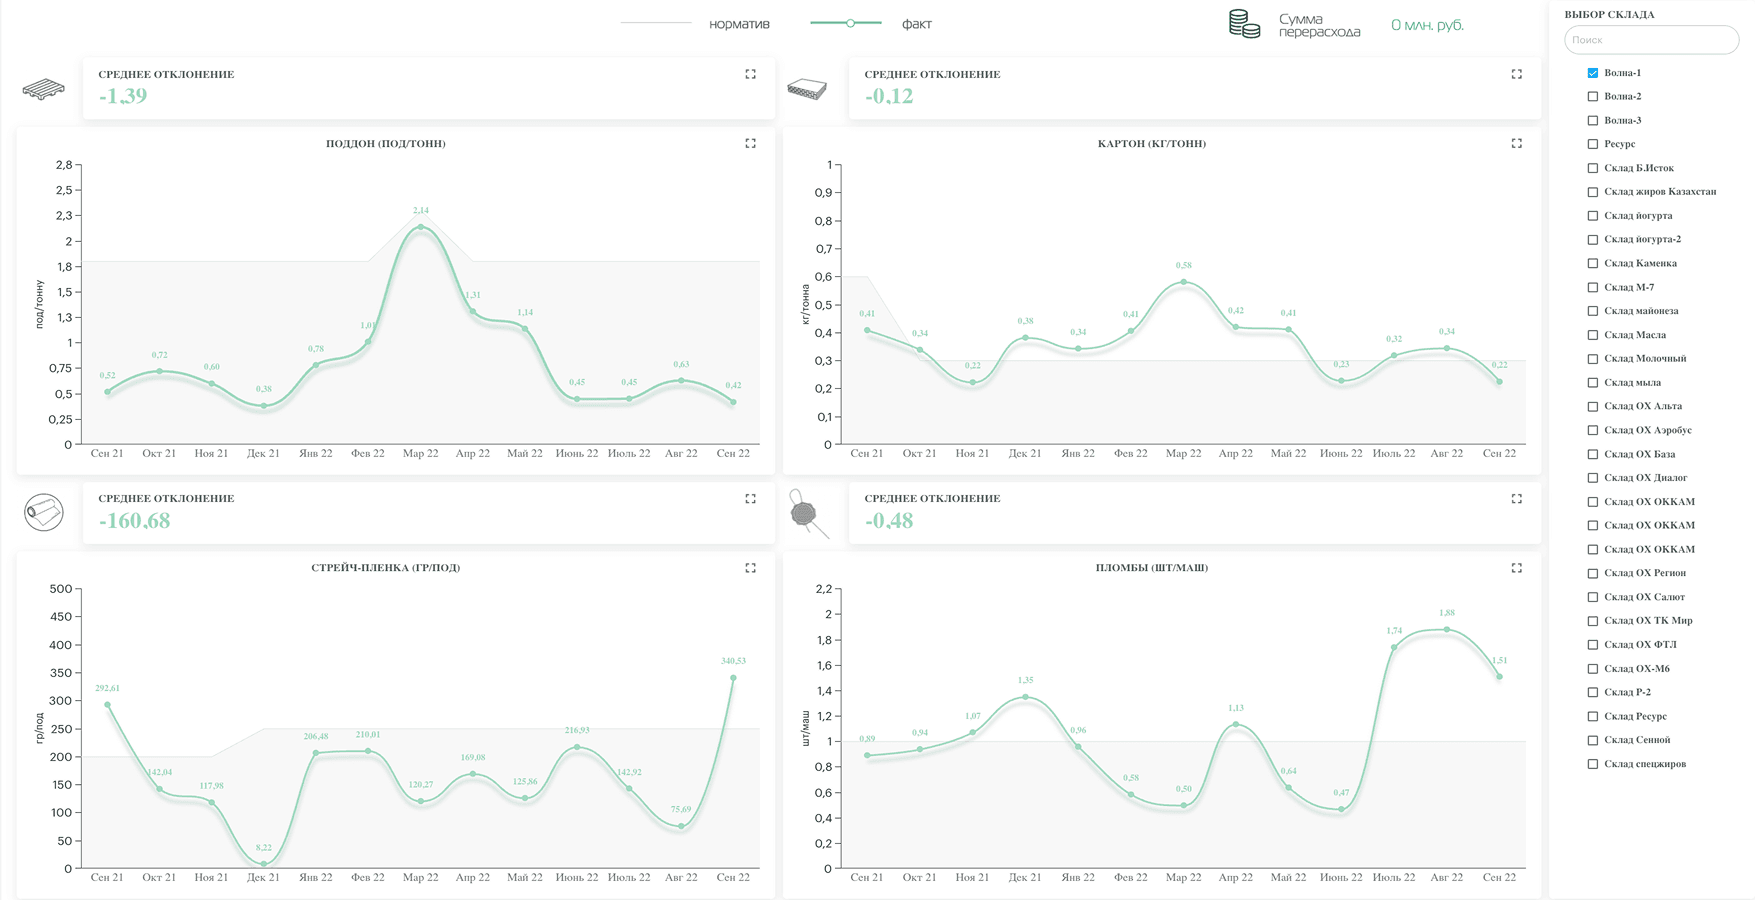The width and height of the screenshot is (1755, 900).
Task: Check the Склад ОХ ФТЛ checkbox
Action: pyautogui.click(x=1593, y=645)
